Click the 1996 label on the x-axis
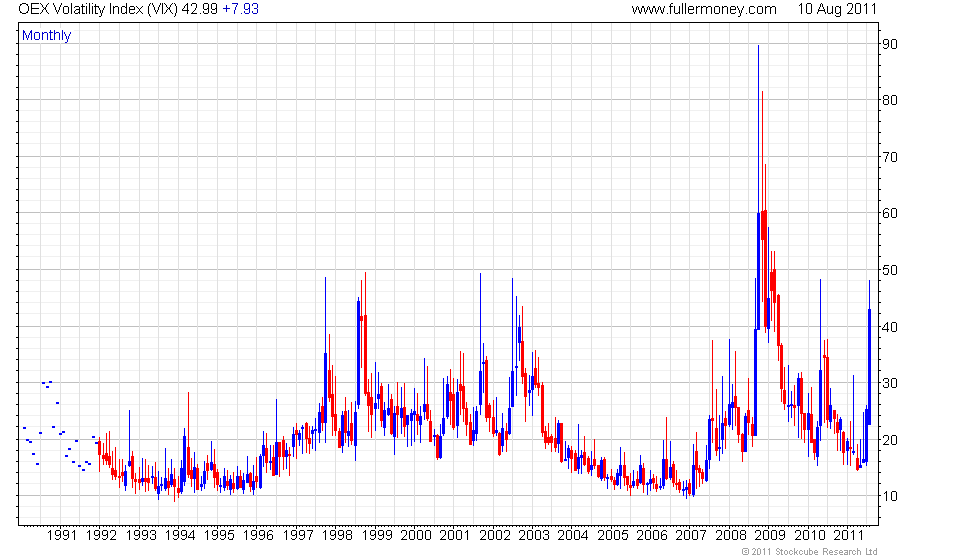 click(x=258, y=536)
